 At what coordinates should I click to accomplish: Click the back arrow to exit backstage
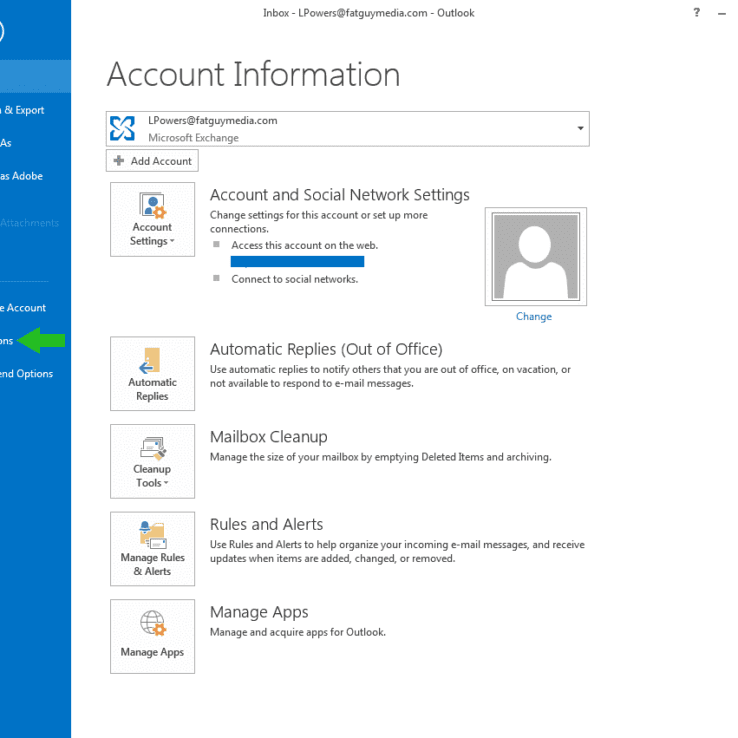2,30
